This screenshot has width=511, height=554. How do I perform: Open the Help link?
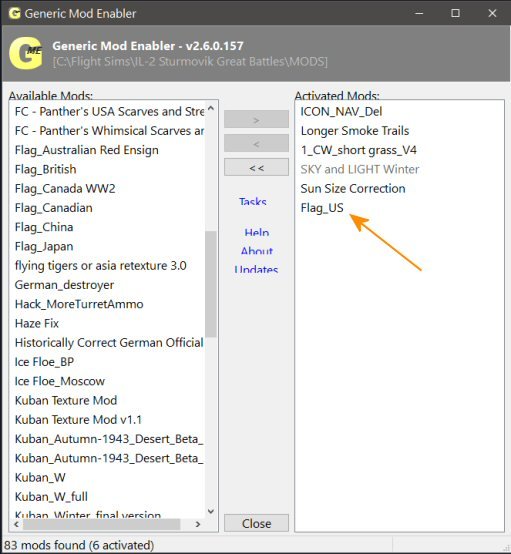tap(257, 232)
